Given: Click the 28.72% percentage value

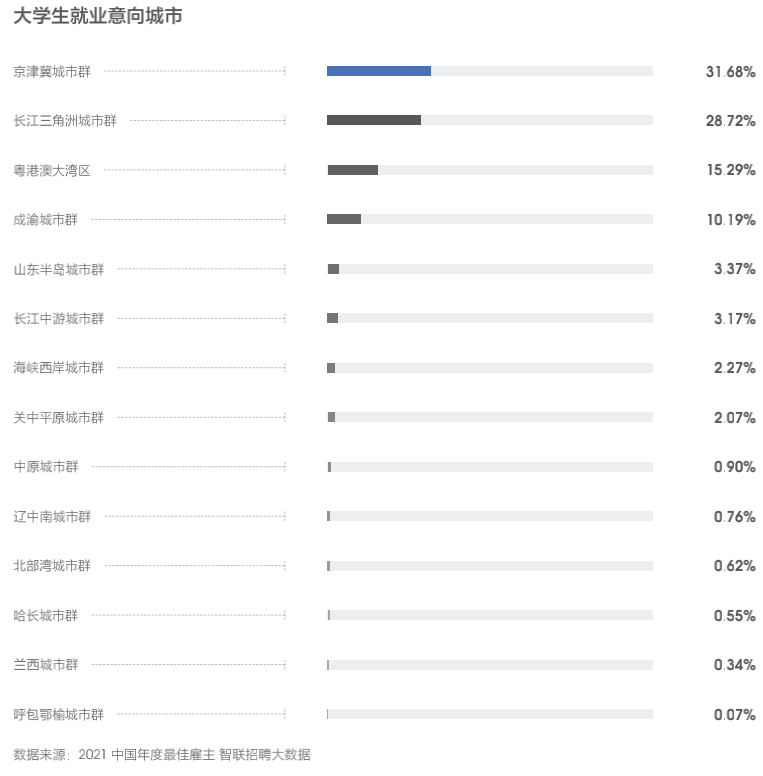Looking at the screenshot, I should (730, 121).
